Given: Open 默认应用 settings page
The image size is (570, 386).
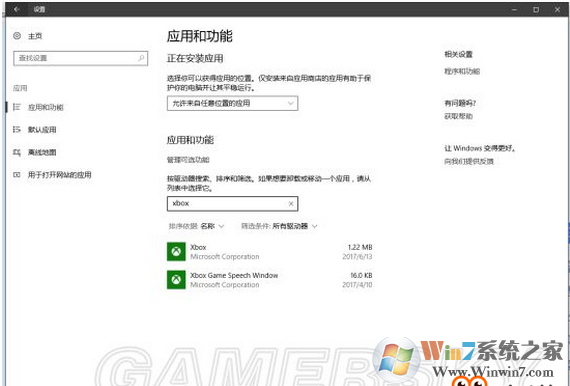Looking at the screenshot, I should coord(42,130).
